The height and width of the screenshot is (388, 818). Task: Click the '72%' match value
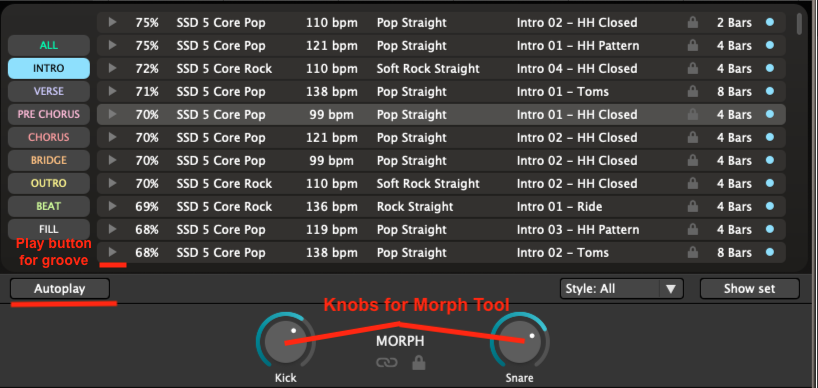tap(147, 69)
